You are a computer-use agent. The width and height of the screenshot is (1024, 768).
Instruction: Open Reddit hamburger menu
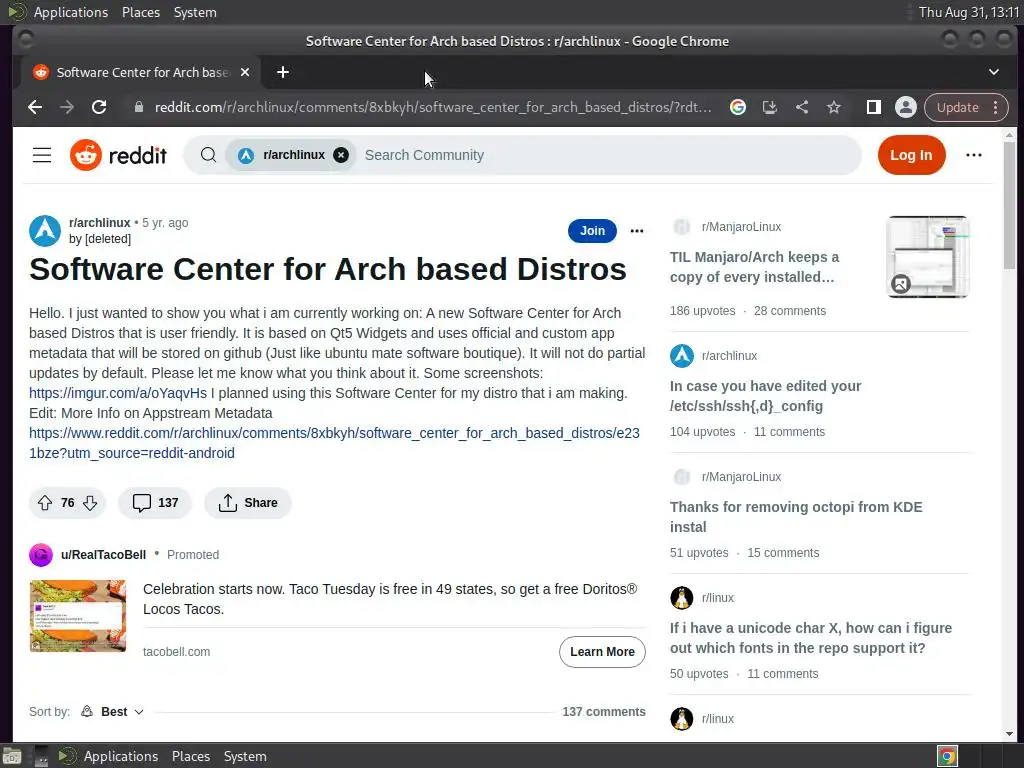[42, 155]
